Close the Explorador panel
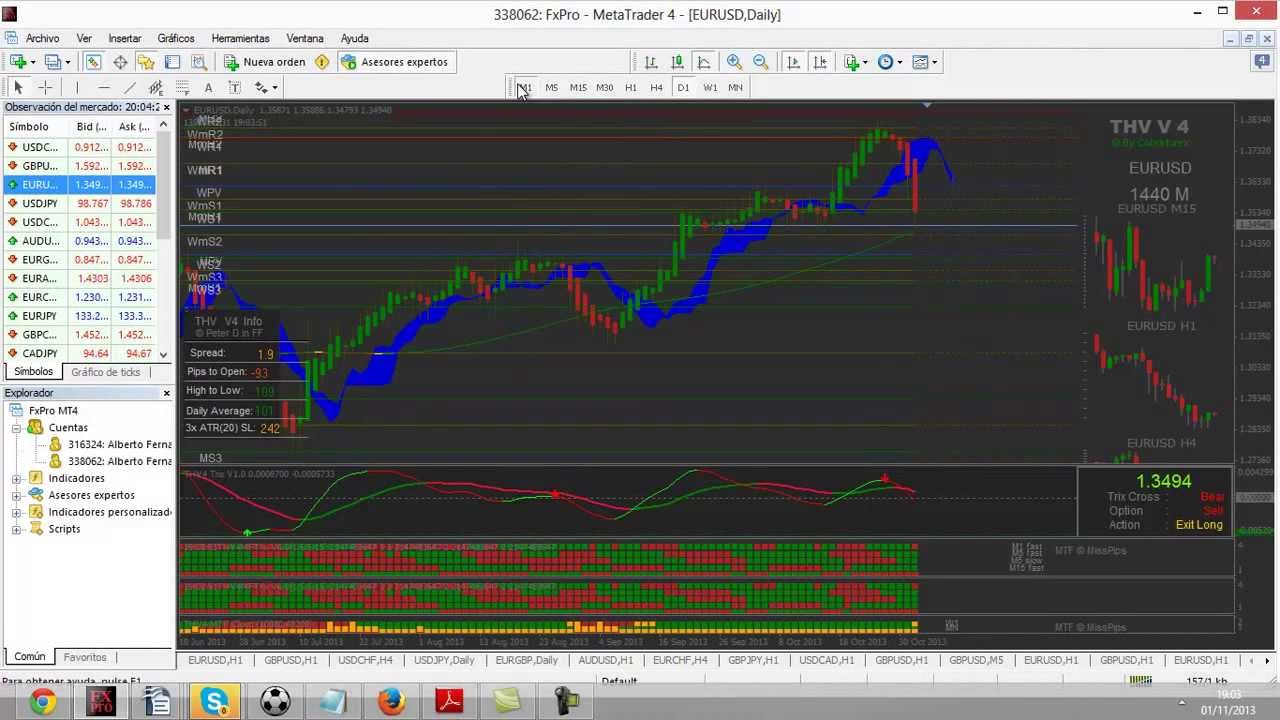 166,393
